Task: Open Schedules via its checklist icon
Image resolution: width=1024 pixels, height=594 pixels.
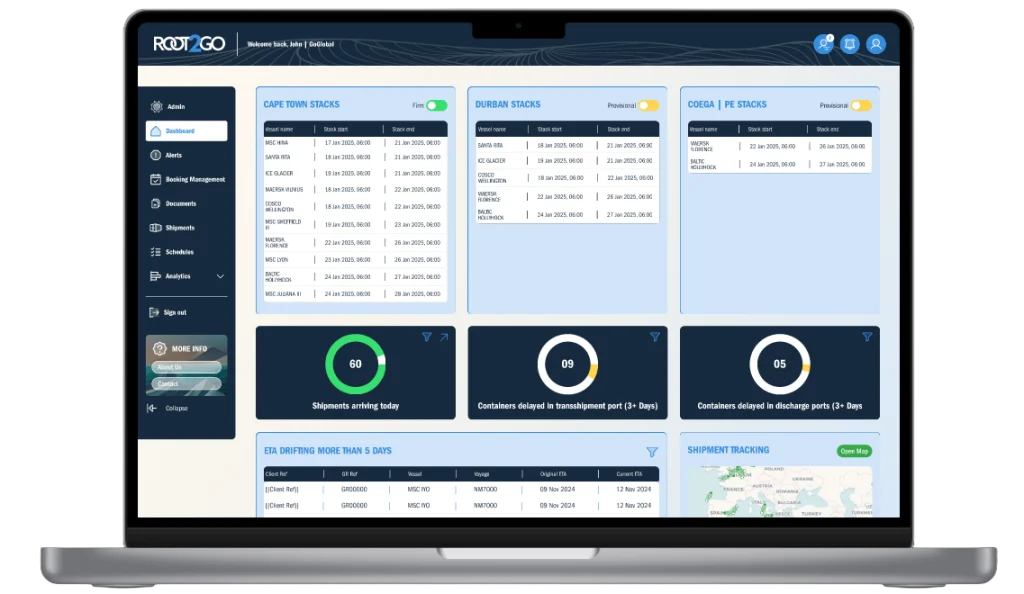Action: pyautogui.click(x=155, y=252)
